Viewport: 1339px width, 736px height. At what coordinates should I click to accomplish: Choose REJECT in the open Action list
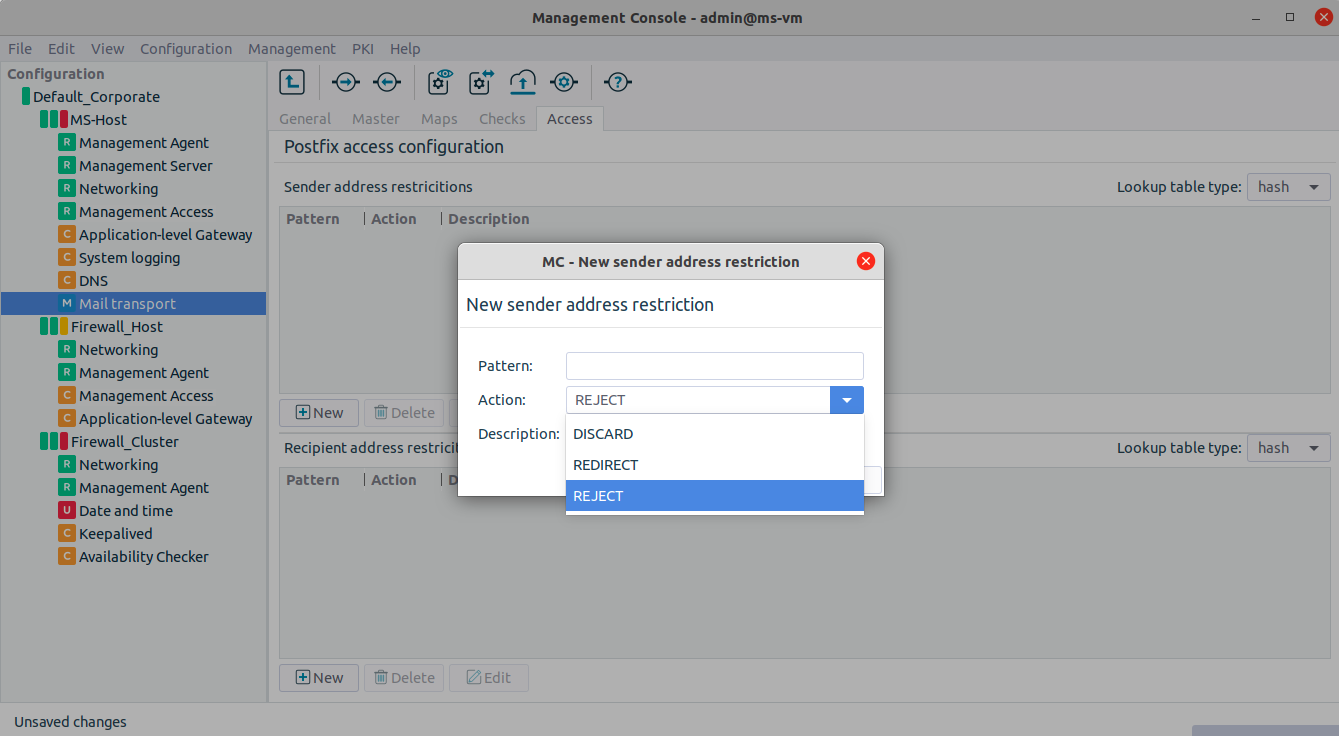point(714,496)
